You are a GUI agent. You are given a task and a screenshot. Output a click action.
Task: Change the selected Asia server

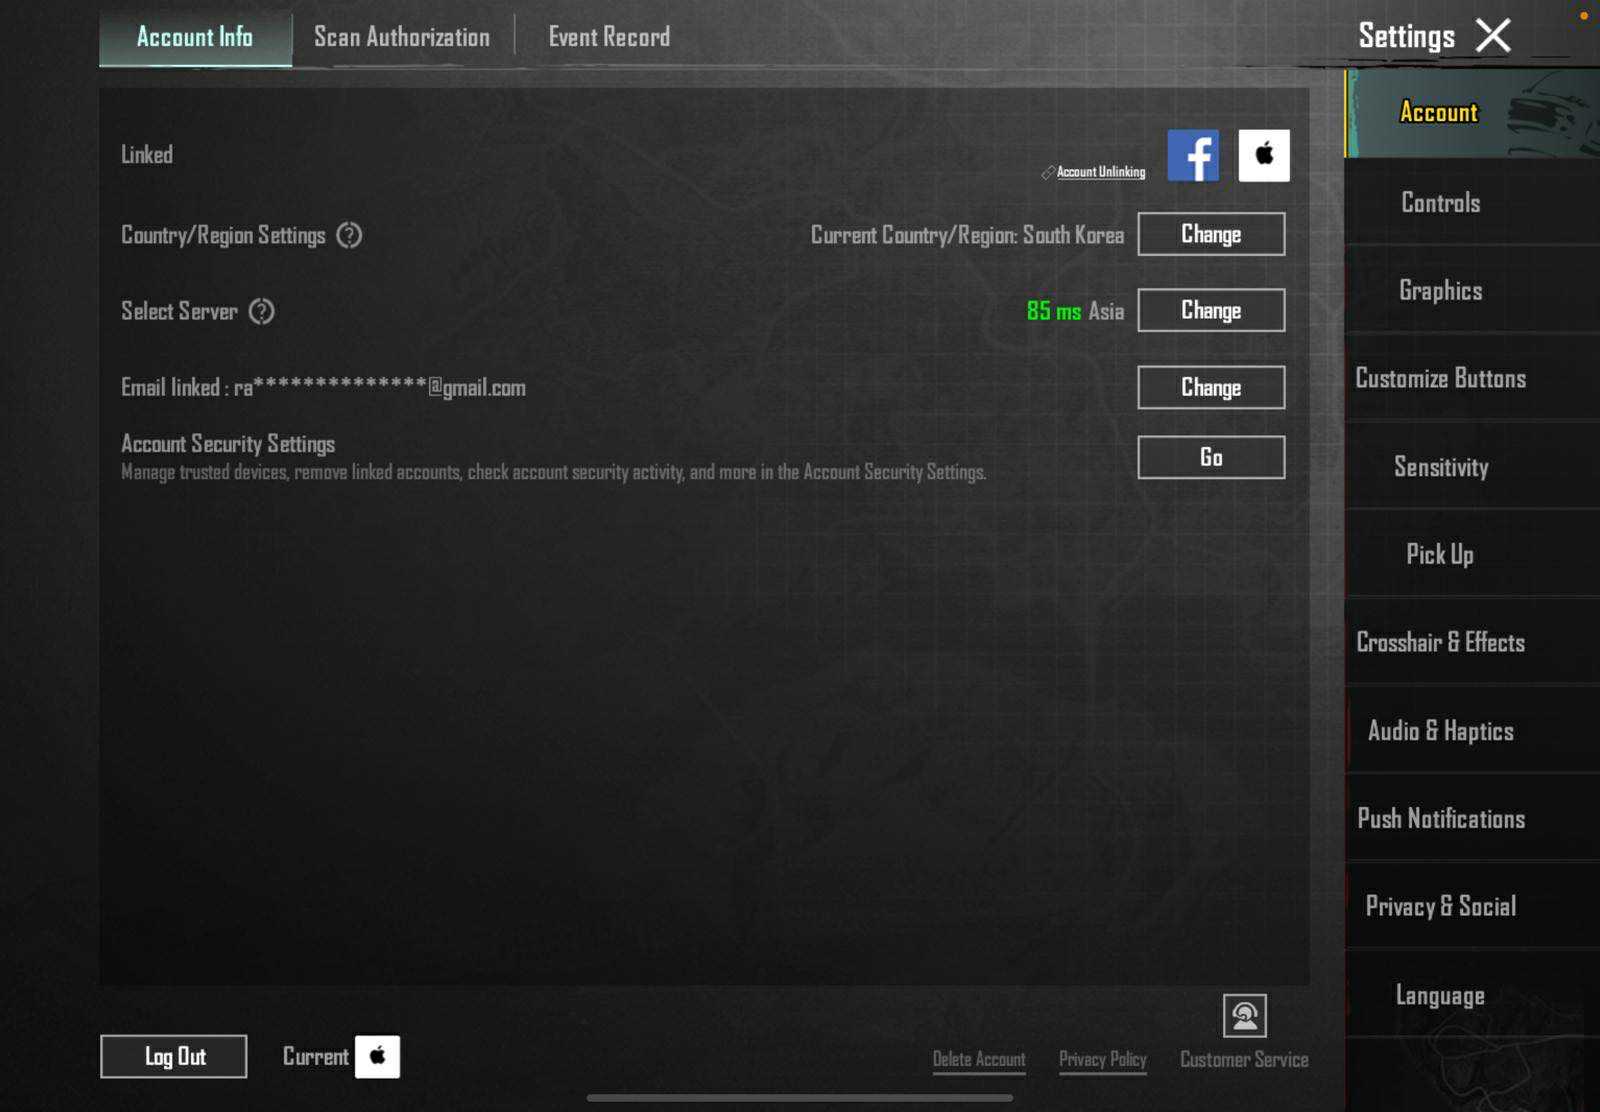[x=1211, y=311]
